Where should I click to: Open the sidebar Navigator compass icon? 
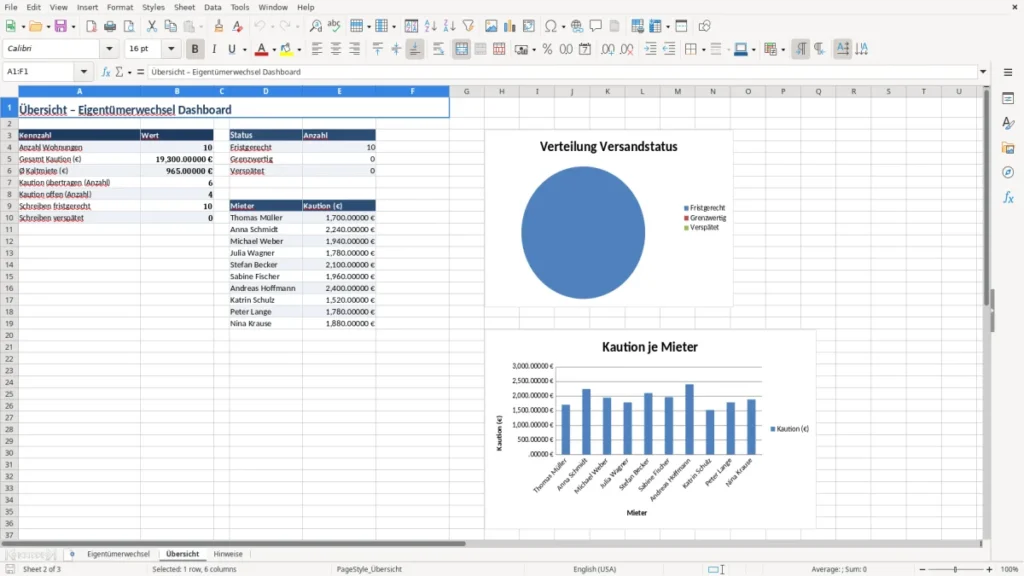tap(1008, 172)
